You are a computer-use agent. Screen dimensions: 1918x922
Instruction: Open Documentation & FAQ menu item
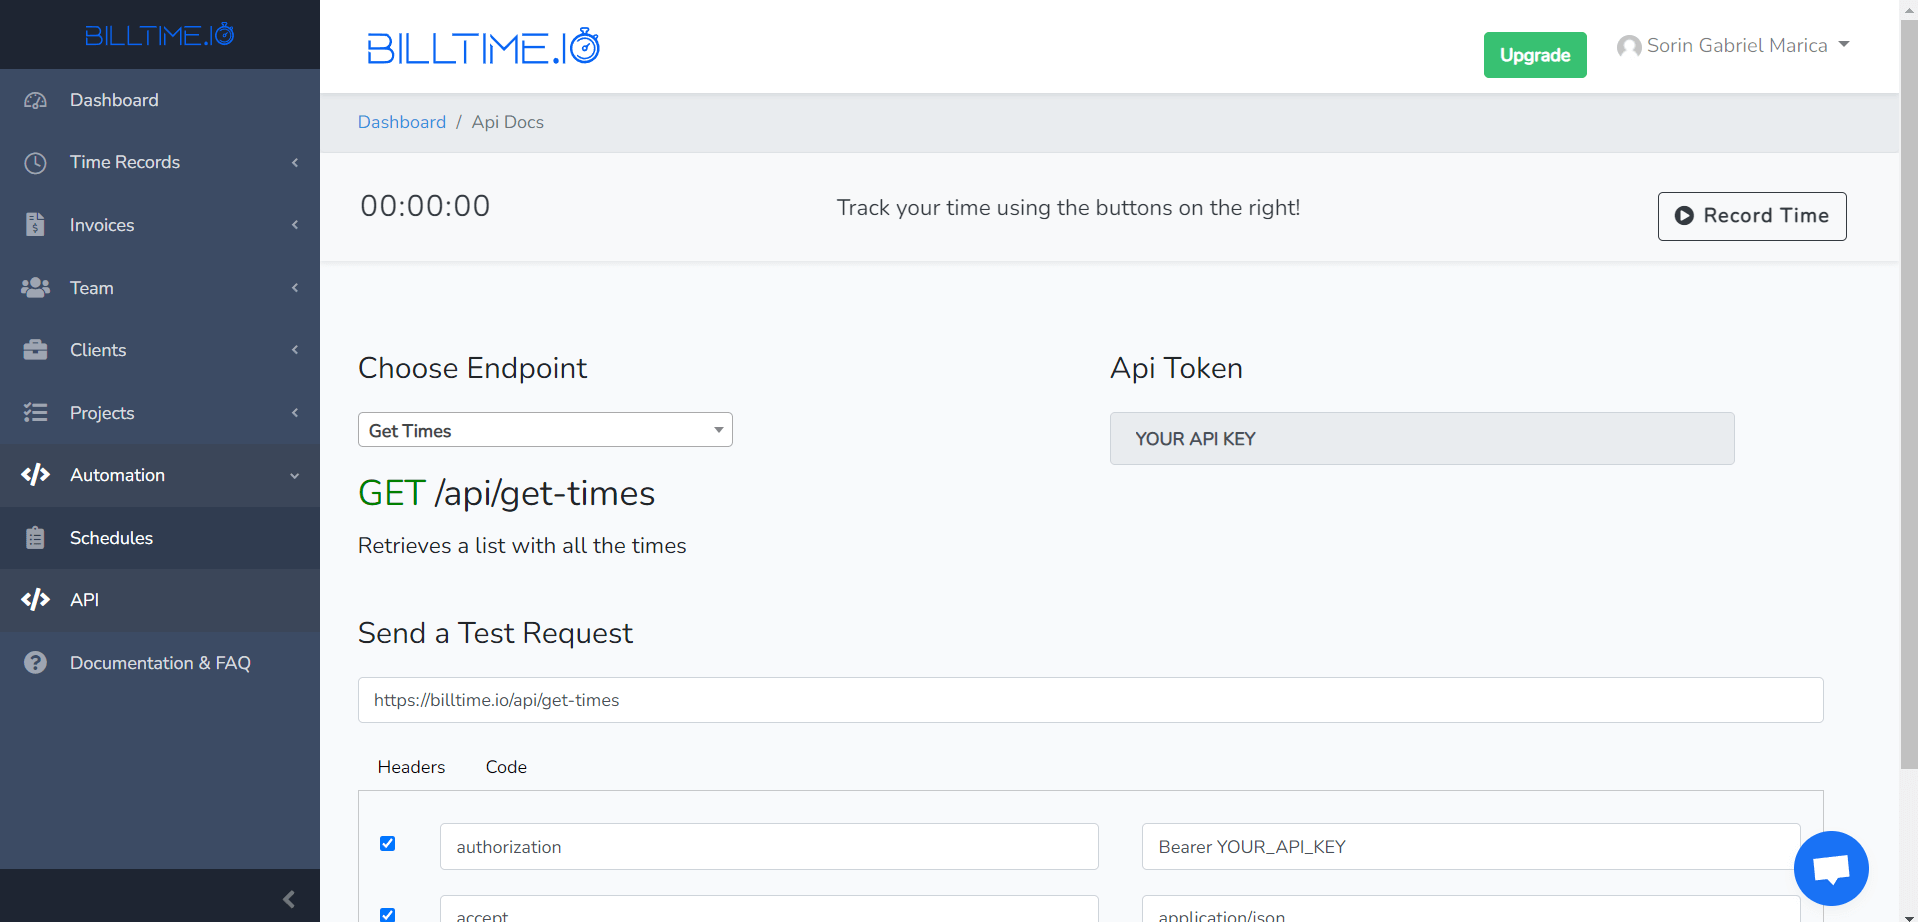click(160, 663)
